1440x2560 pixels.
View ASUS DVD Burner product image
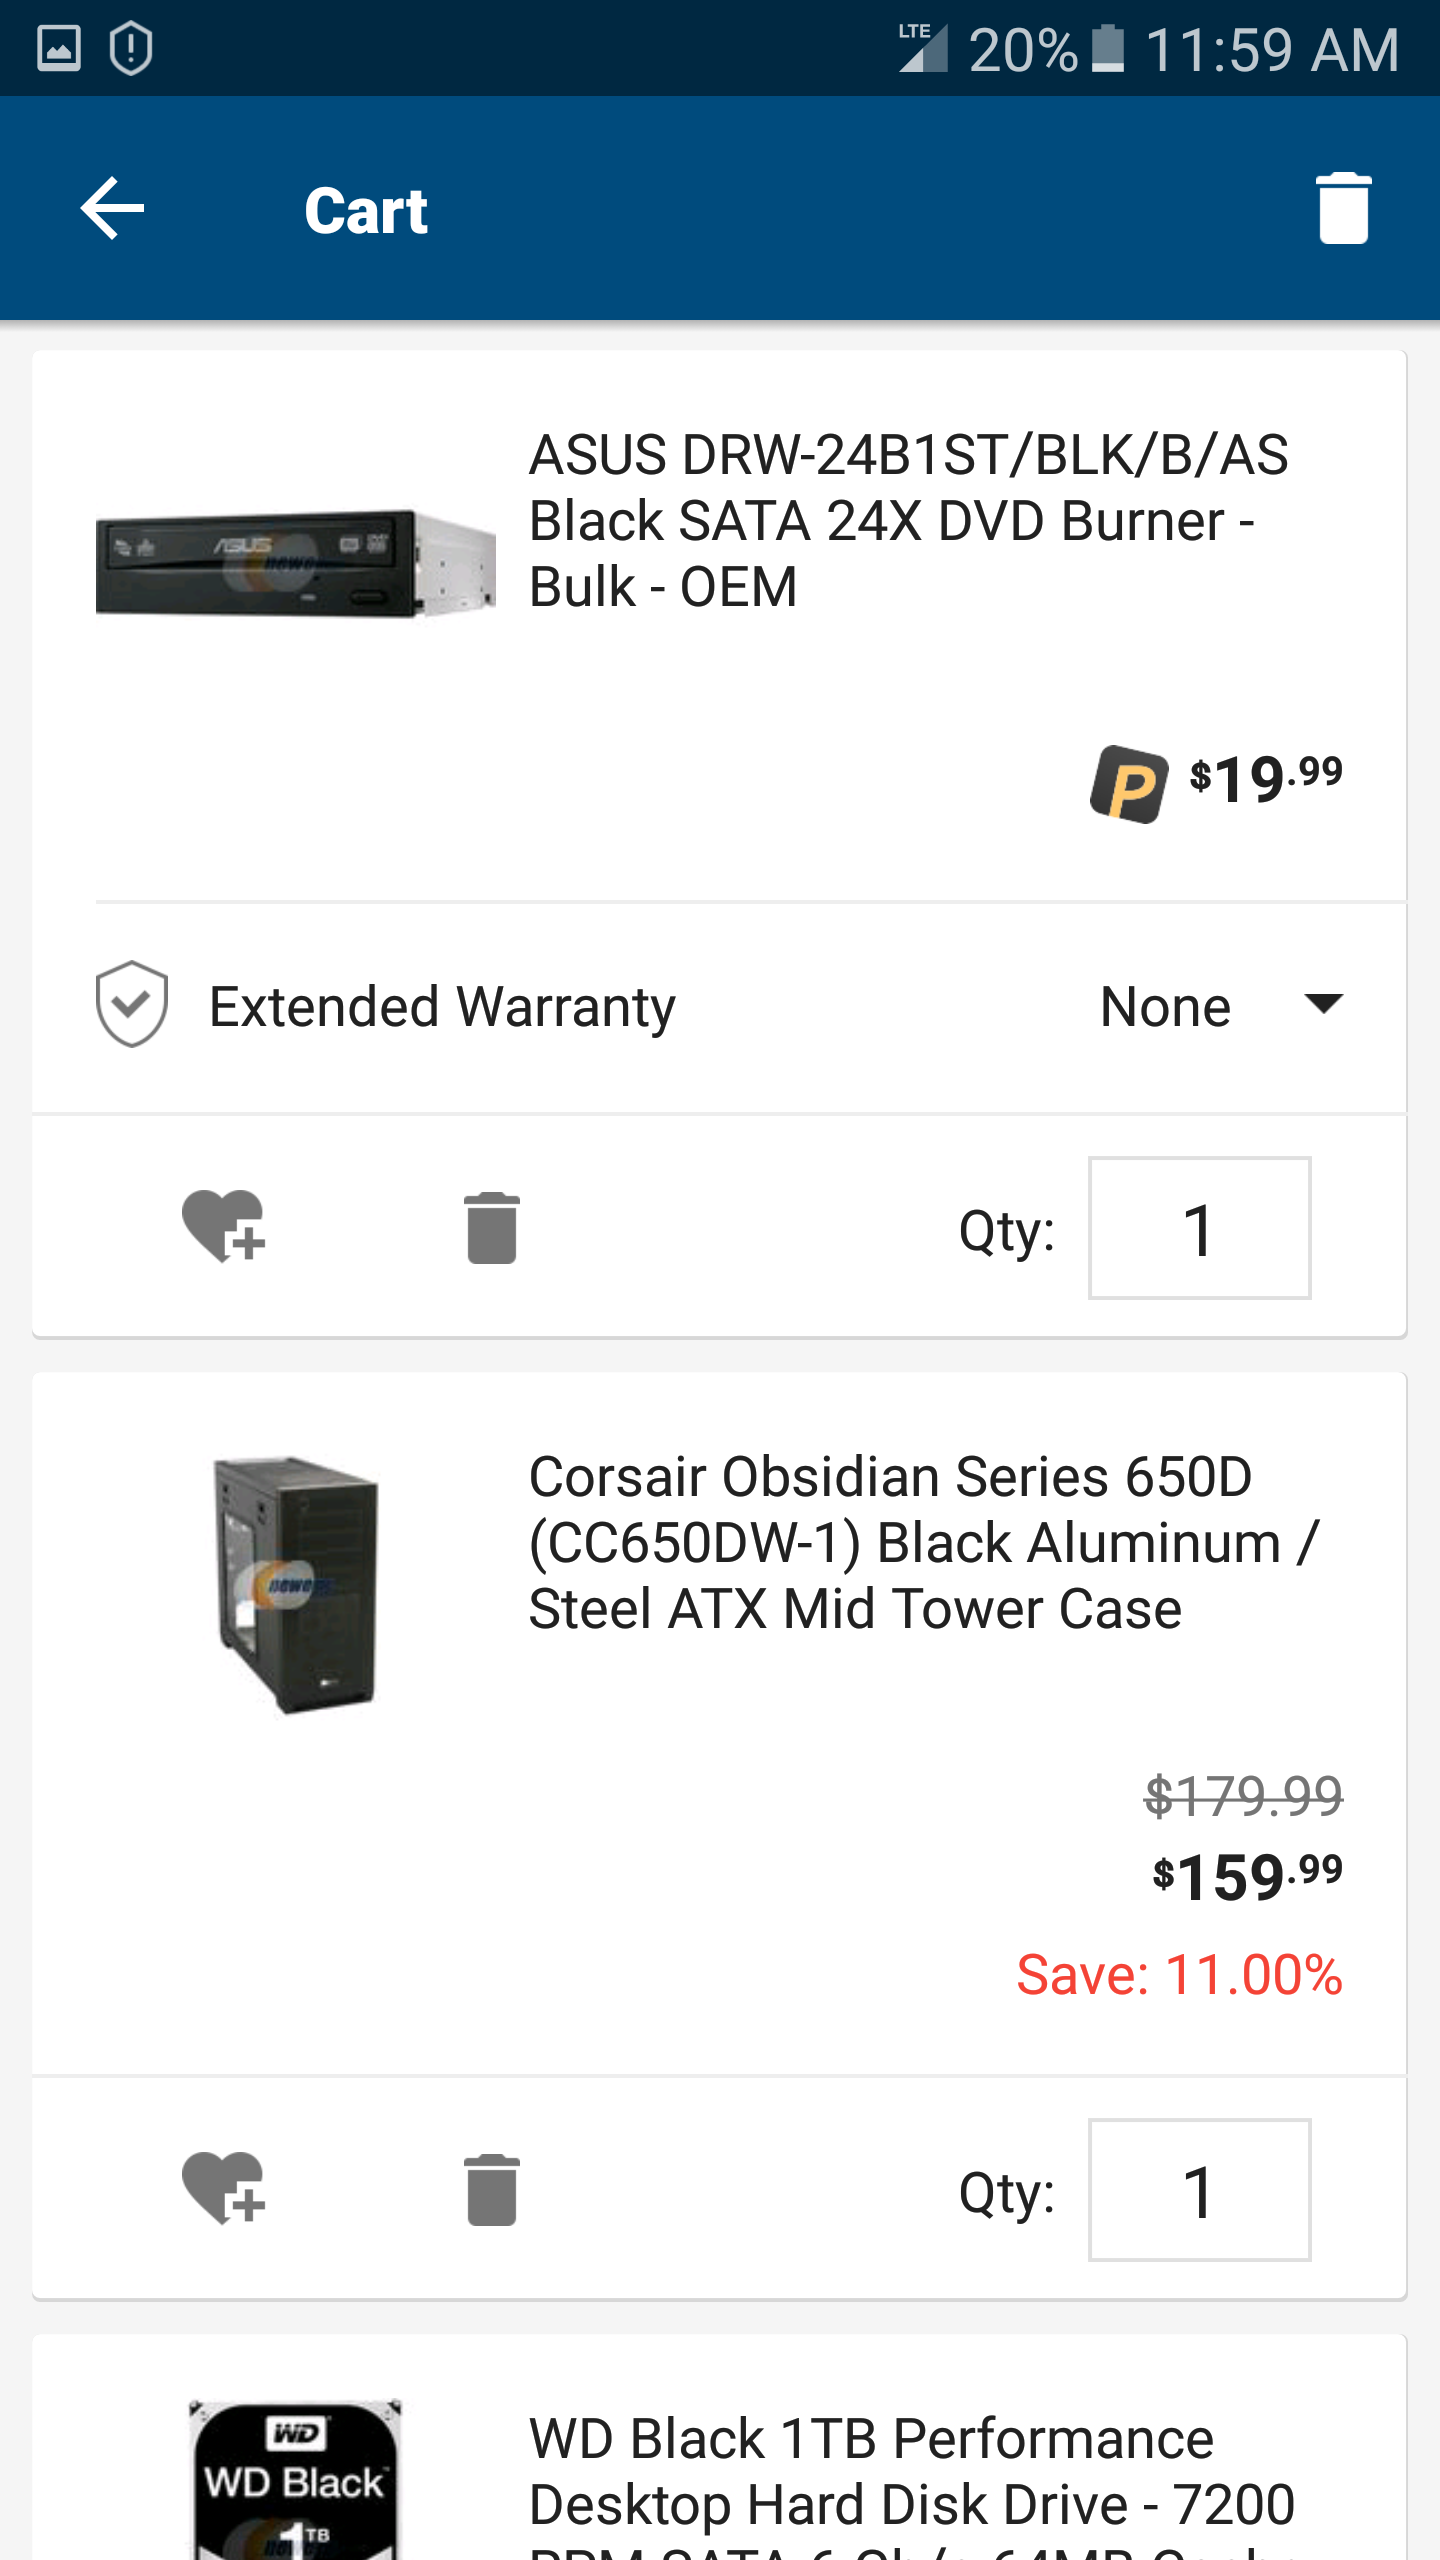click(295, 563)
